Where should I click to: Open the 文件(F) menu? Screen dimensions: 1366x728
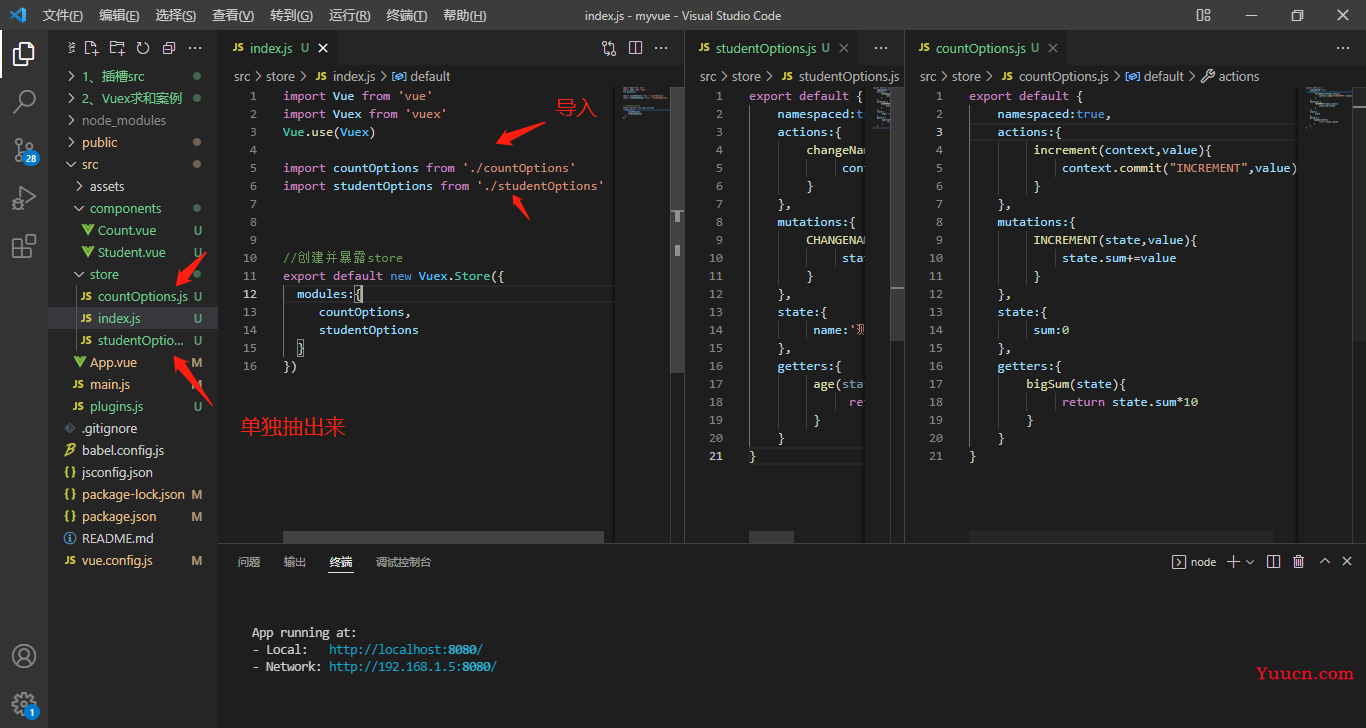[63, 15]
